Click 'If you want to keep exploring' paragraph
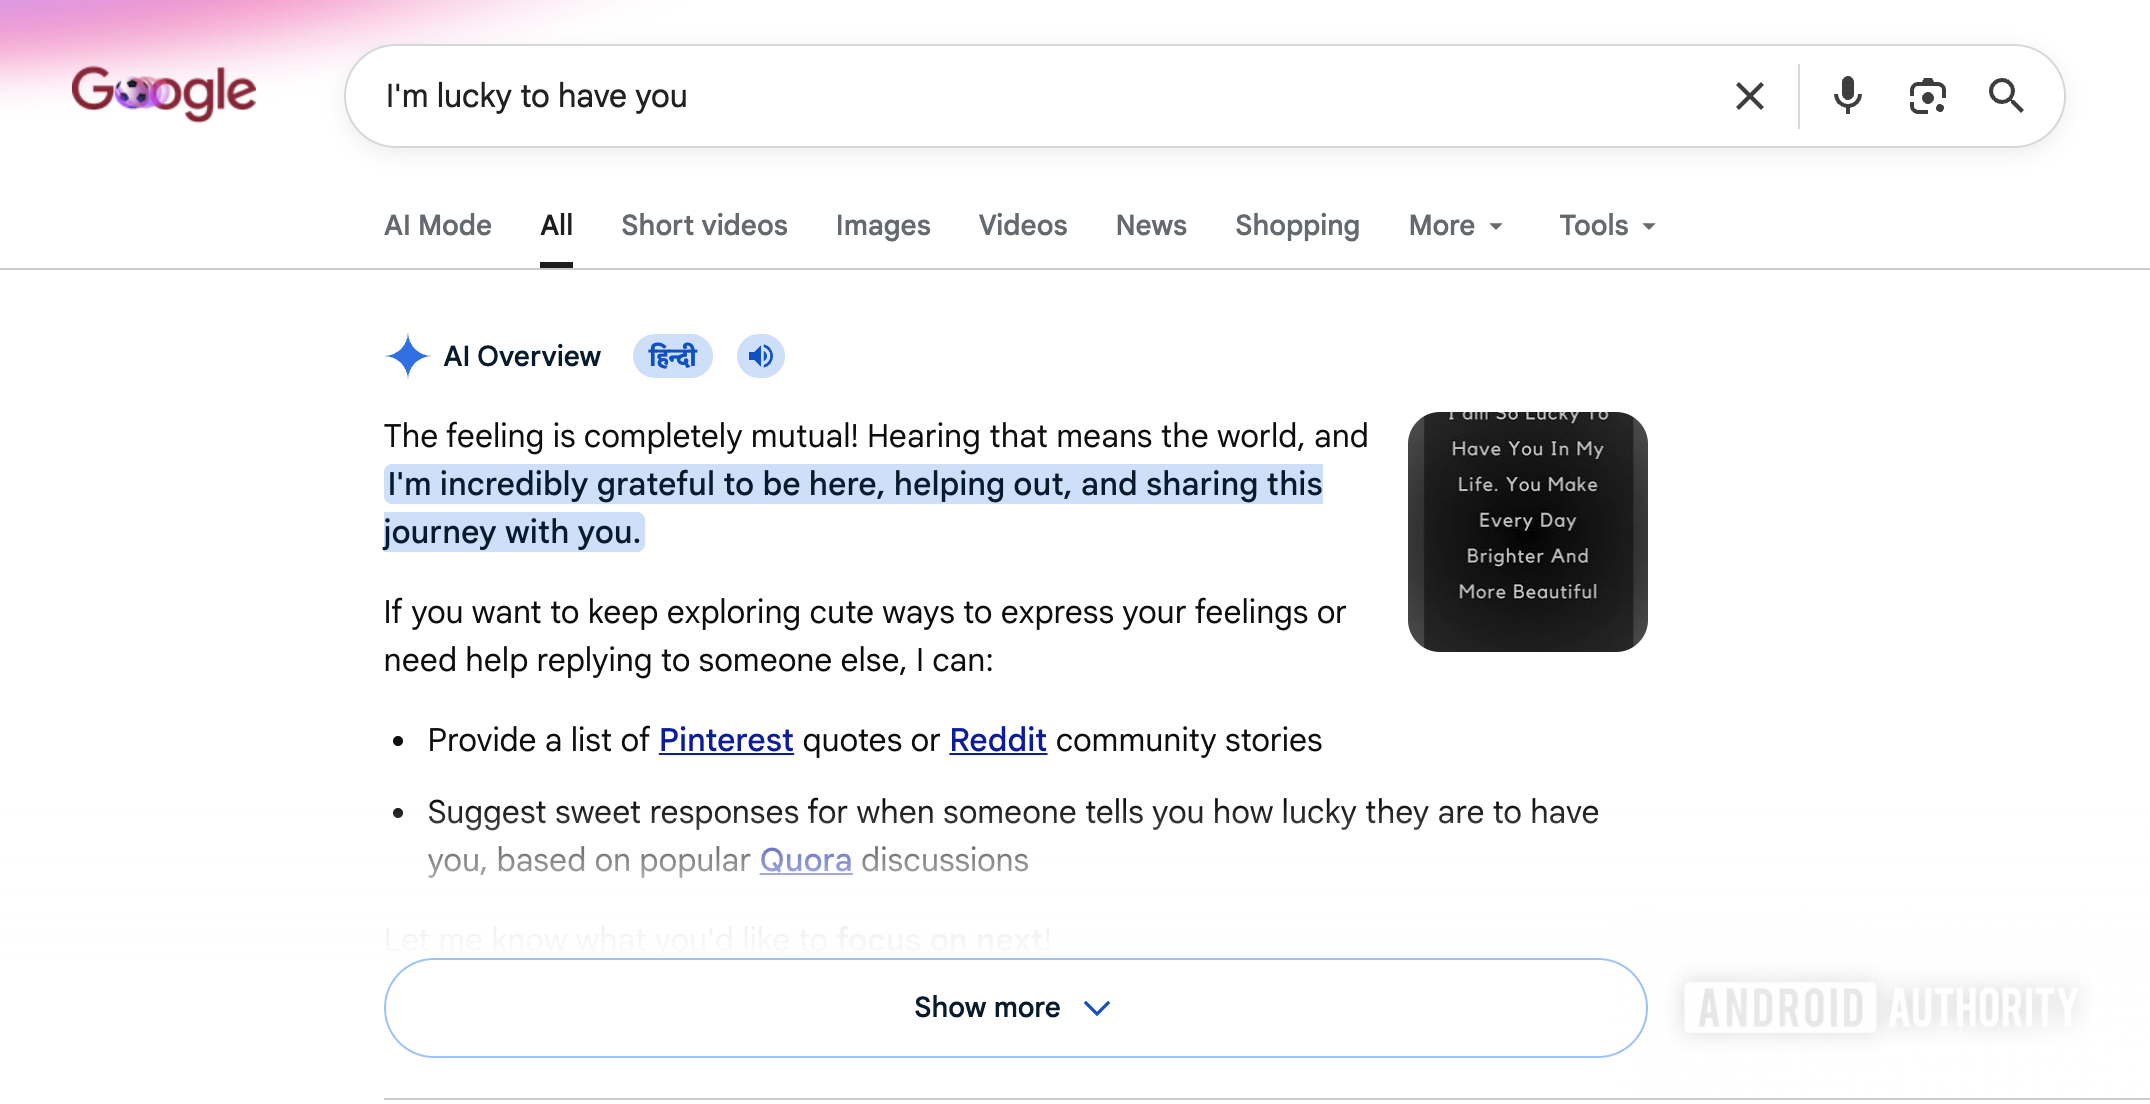The image size is (2150, 1104). [x=865, y=636]
